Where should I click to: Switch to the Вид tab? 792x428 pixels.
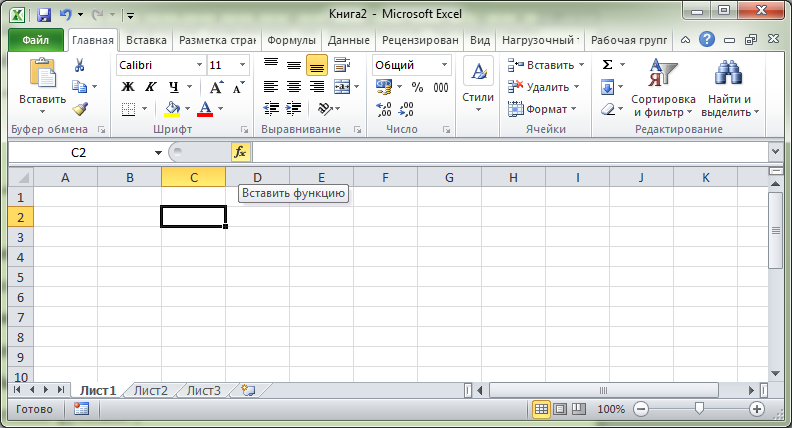[x=480, y=40]
